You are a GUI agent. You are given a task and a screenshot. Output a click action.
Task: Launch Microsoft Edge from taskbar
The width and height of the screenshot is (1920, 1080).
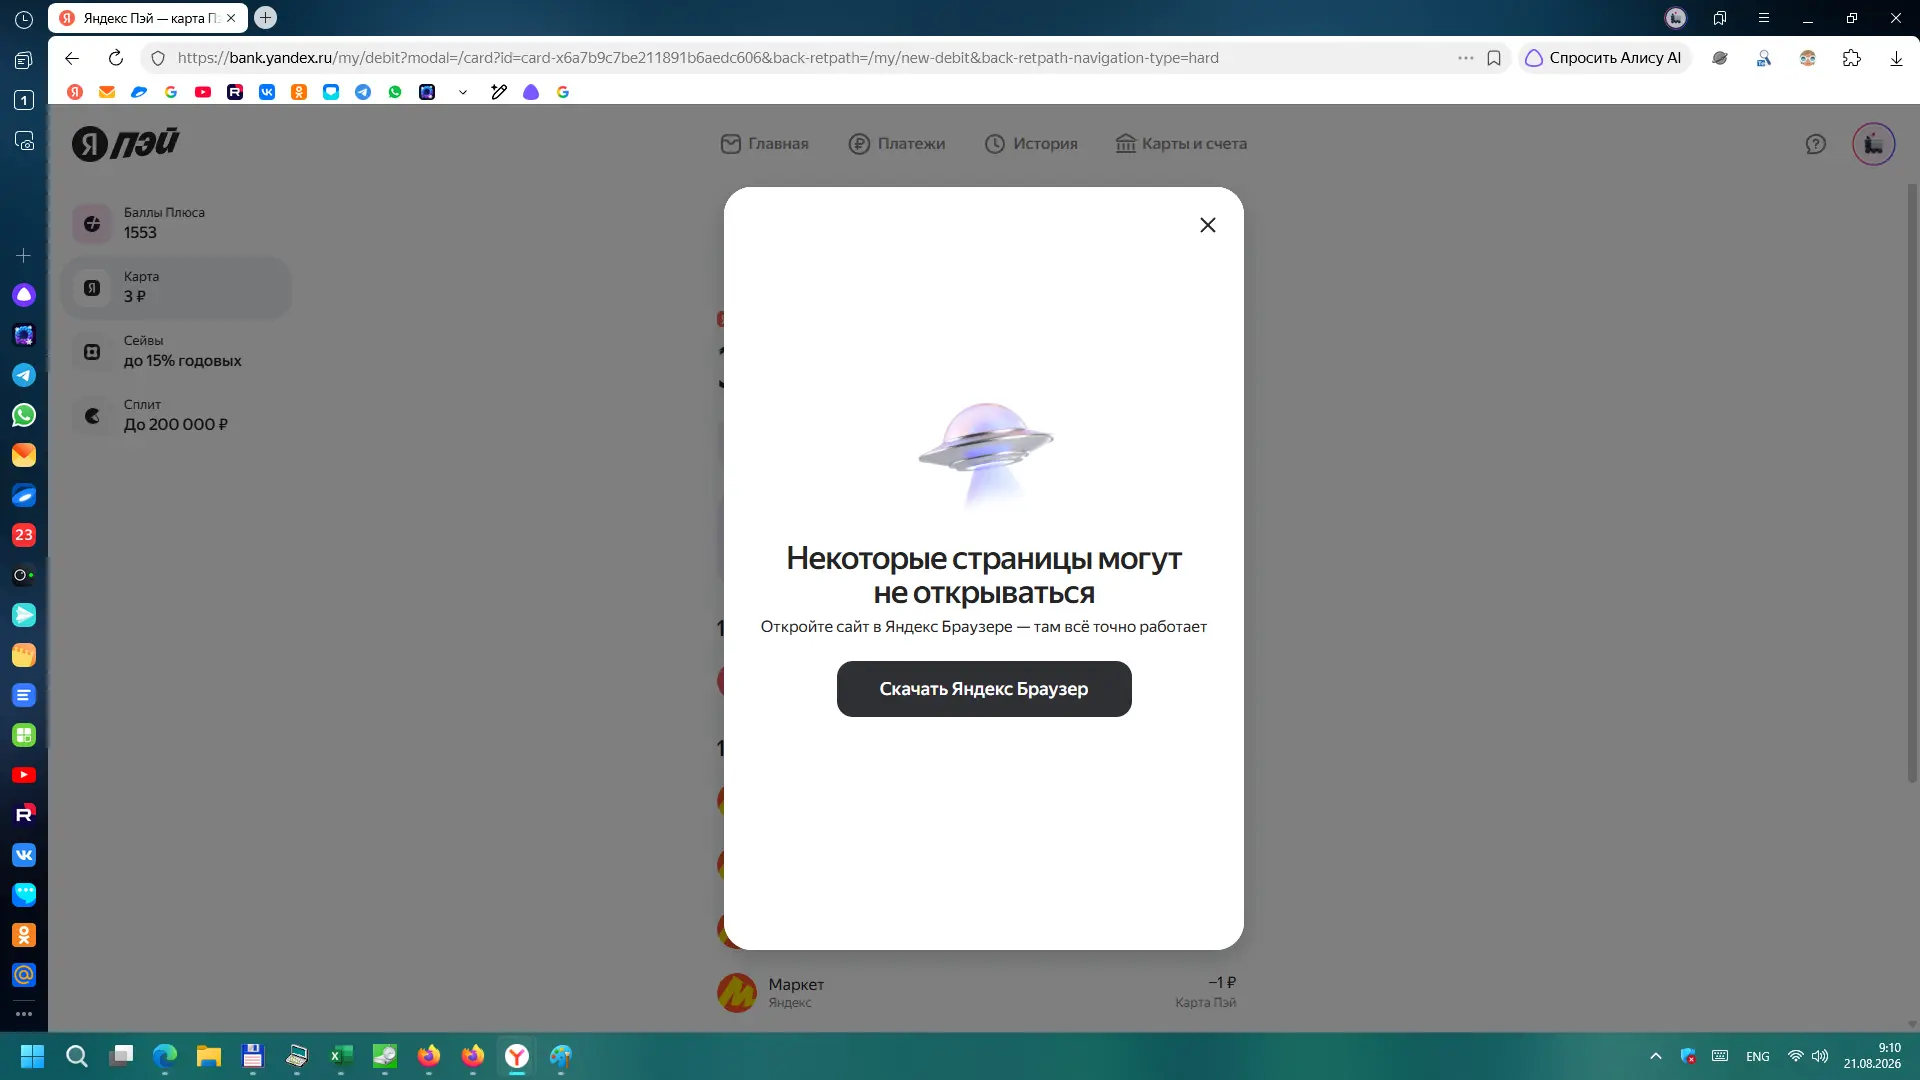[165, 1056]
